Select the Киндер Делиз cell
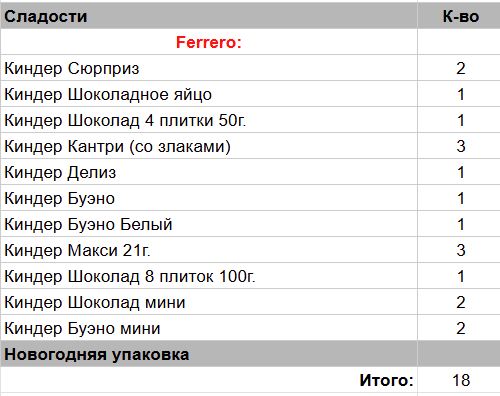Image resolution: width=500 pixels, height=396 pixels. pos(209,172)
